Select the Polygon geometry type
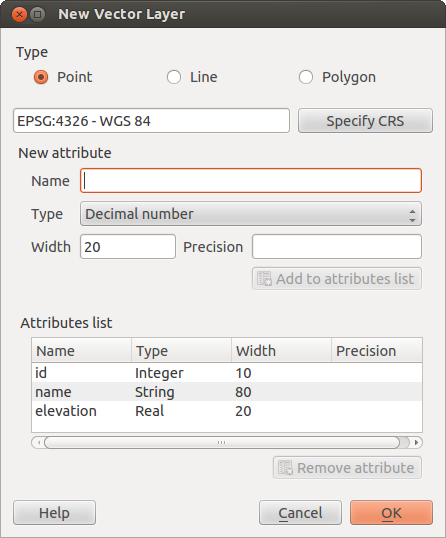Viewport: 446px width, 538px height. click(x=306, y=77)
